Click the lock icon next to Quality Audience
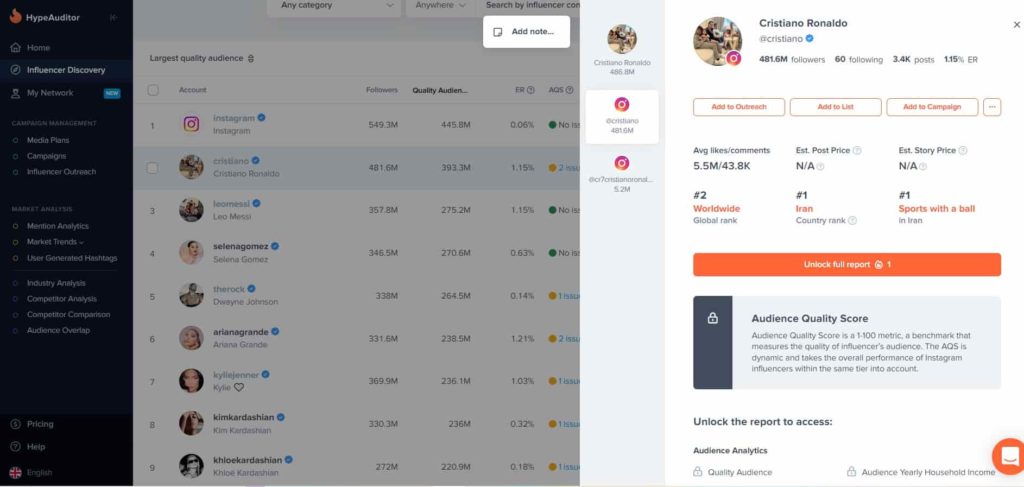This screenshot has width=1024, height=487. click(697, 472)
